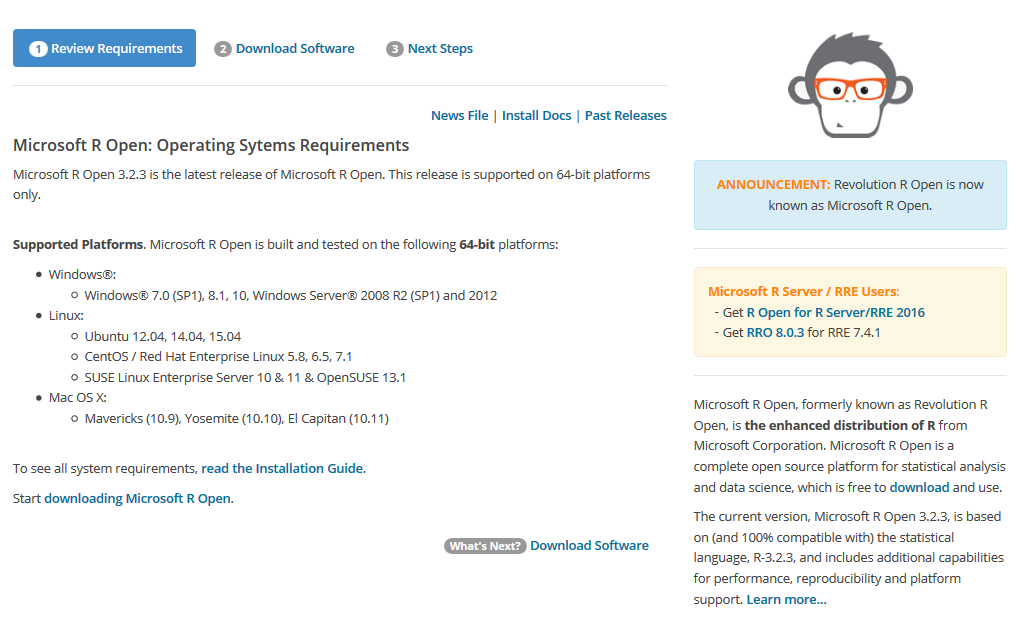Click the "download" link in the sidebar paragraph
This screenshot has height=618, width=1022.
pyautogui.click(x=919, y=487)
